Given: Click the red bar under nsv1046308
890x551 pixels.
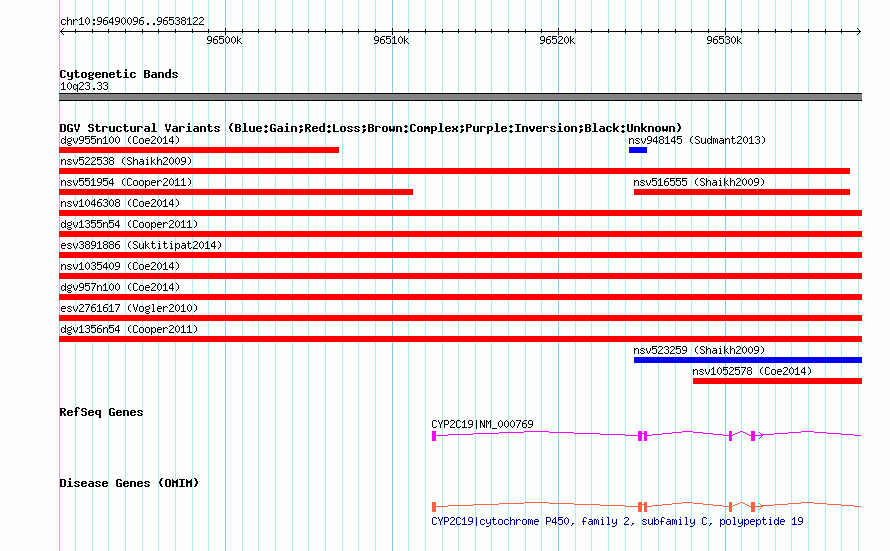Looking at the screenshot, I should (460, 213).
